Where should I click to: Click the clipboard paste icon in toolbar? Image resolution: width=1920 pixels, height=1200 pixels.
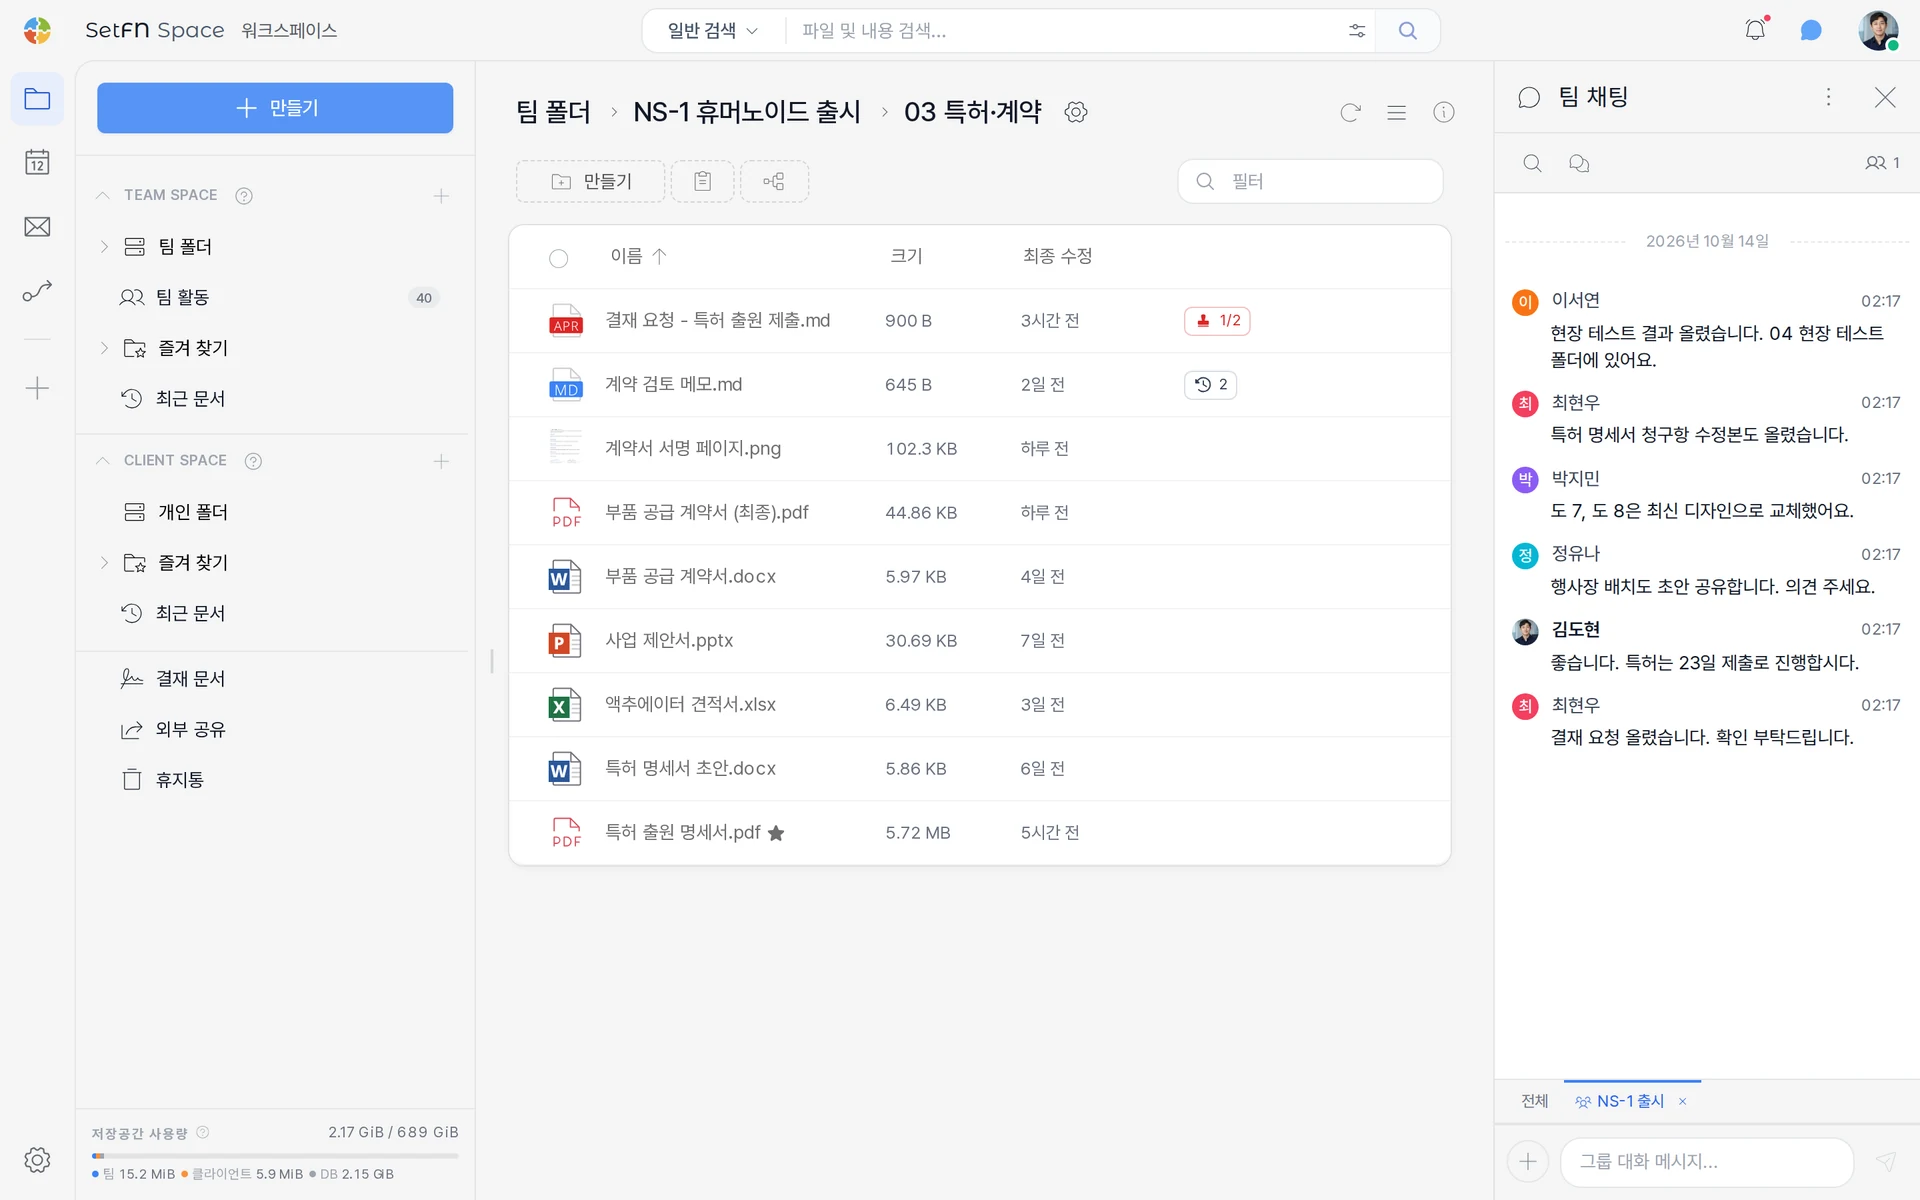(x=702, y=181)
